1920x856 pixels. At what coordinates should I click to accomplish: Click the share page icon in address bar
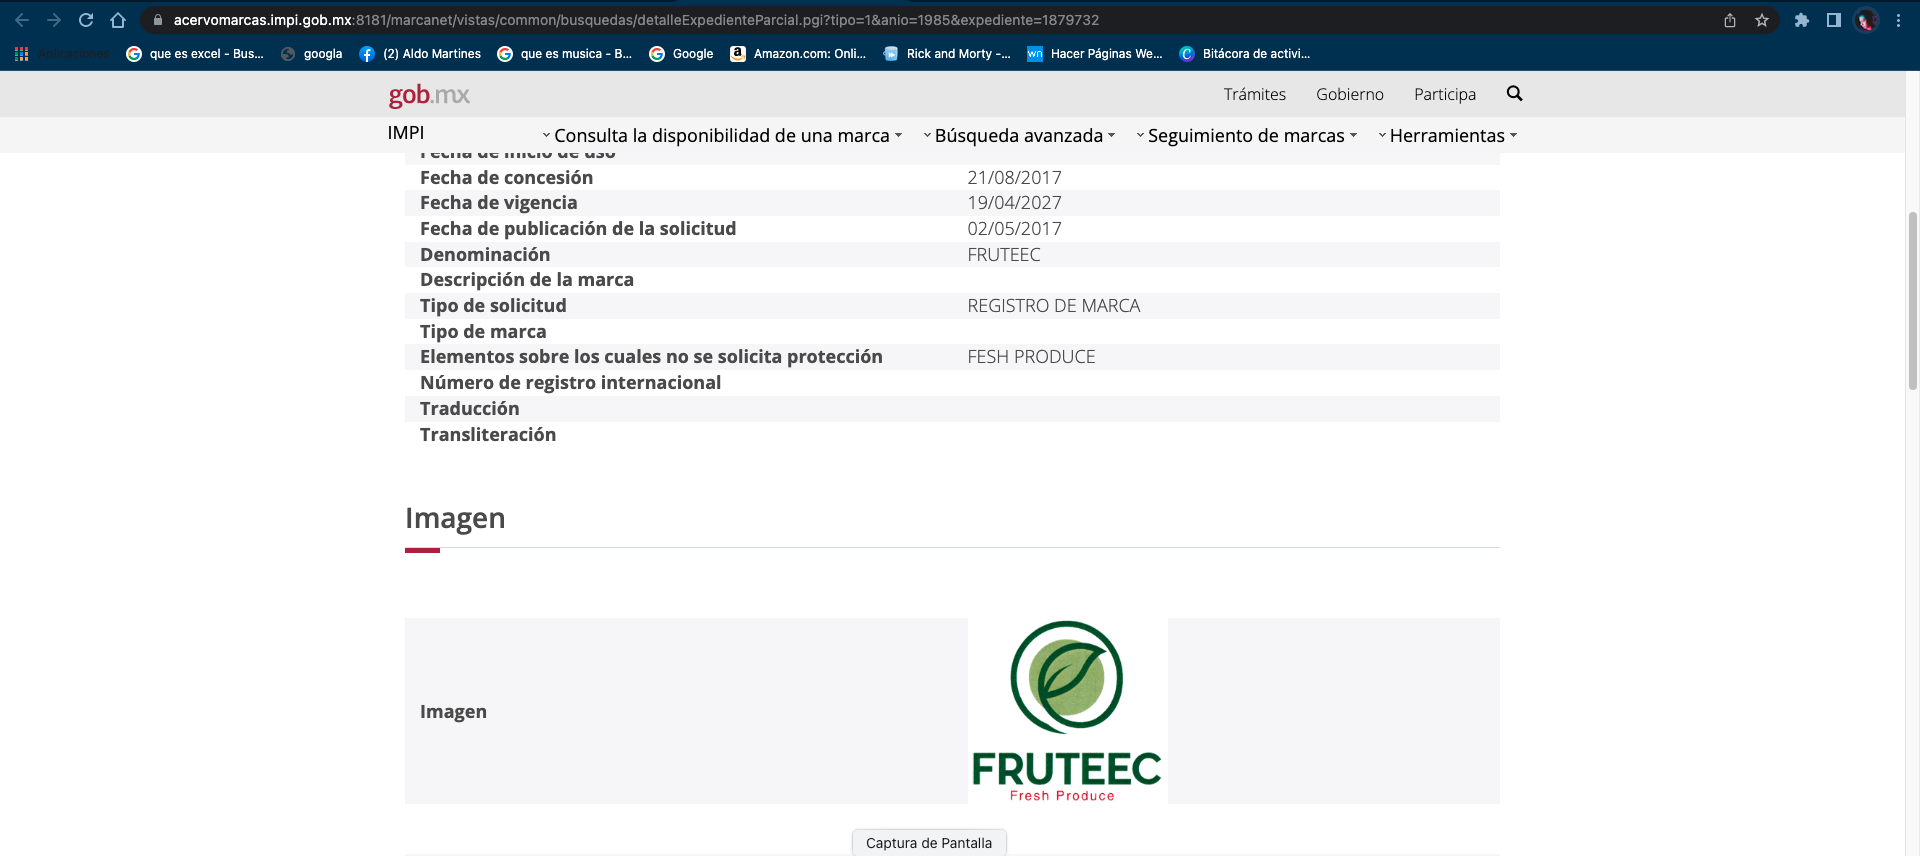(1730, 20)
